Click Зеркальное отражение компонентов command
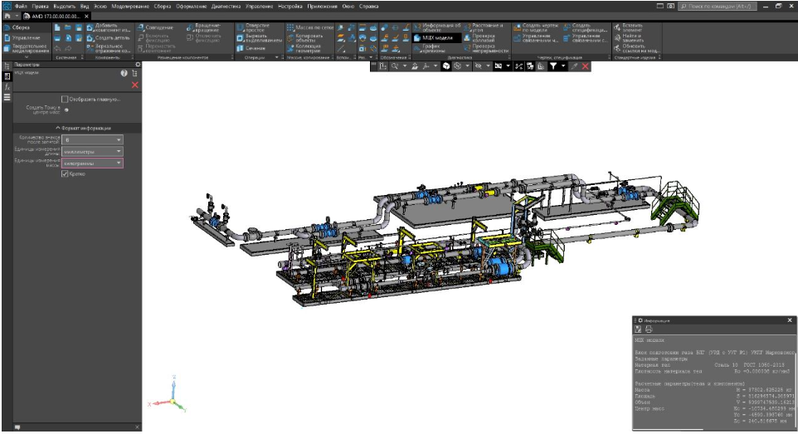Screen dimensions: 798x434 [108, 48]
